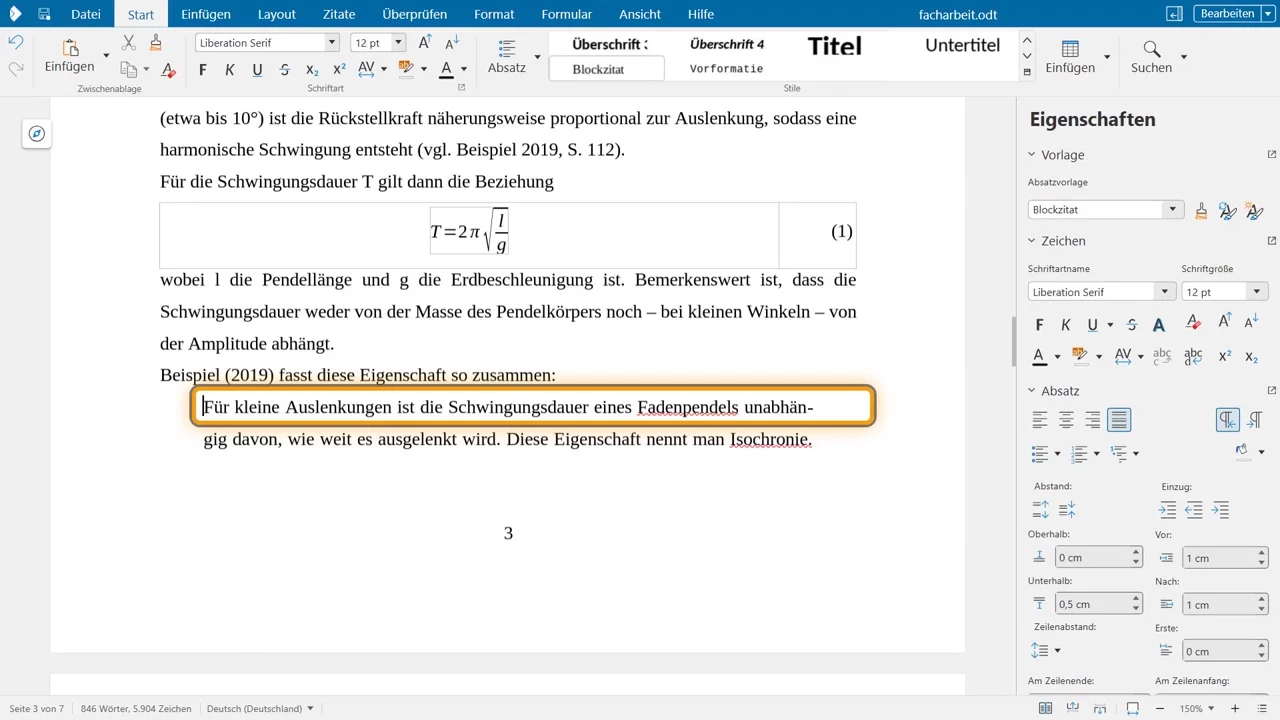Screen dimensions: 1280x720
Task: Open font color dropdown in ribbon
Action: pos(464,69)
